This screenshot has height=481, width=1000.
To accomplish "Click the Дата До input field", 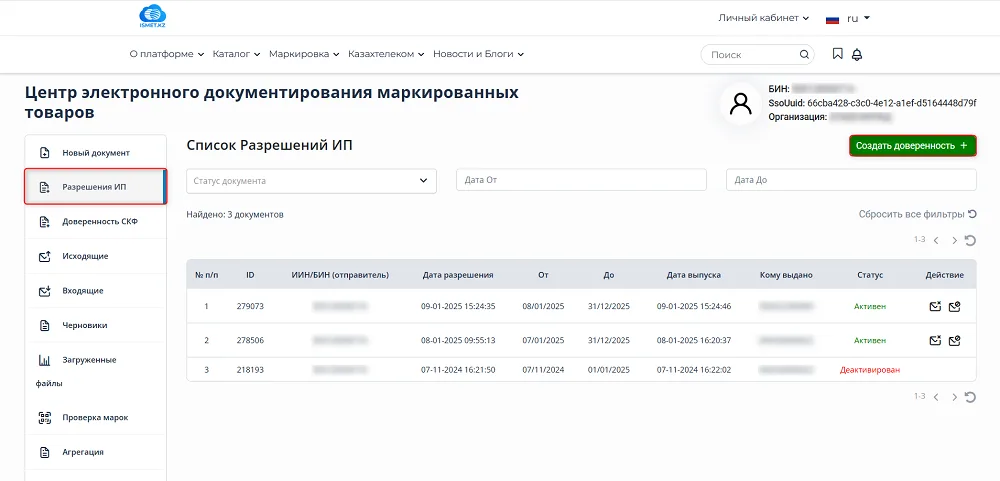I will click(851, 180).
